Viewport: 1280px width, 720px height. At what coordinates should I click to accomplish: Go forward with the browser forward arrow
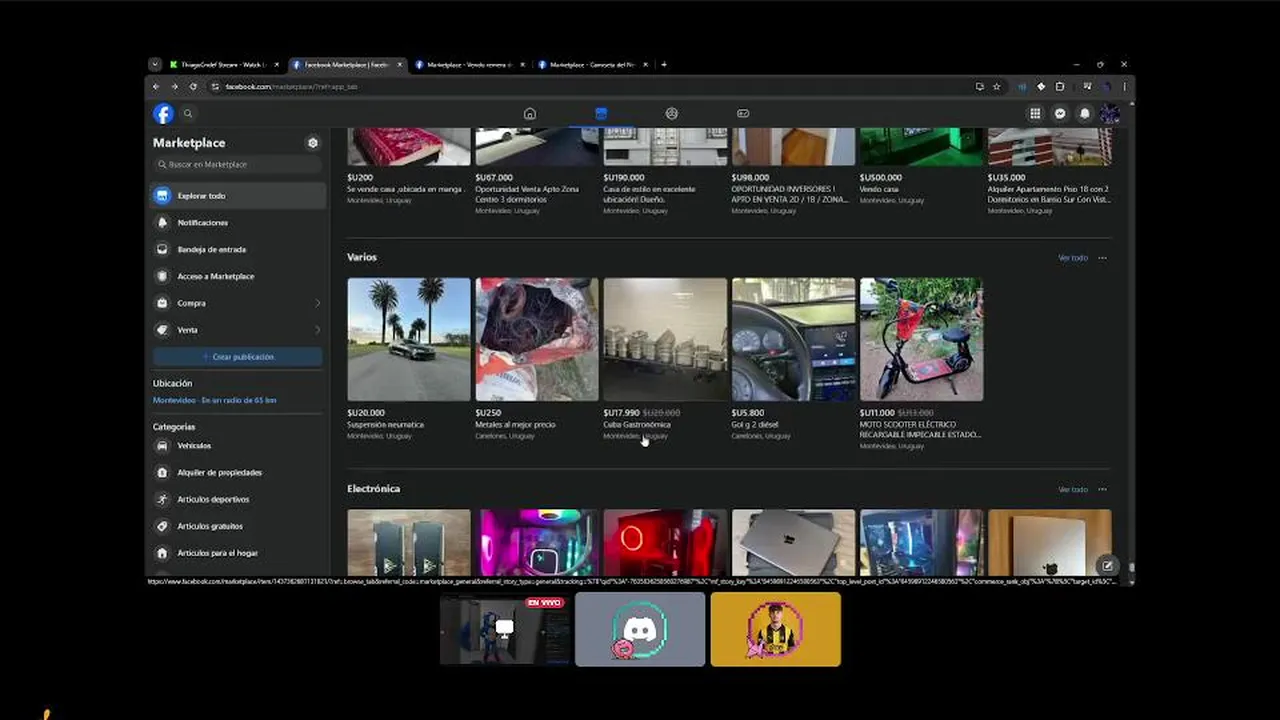tap(174, 87)
